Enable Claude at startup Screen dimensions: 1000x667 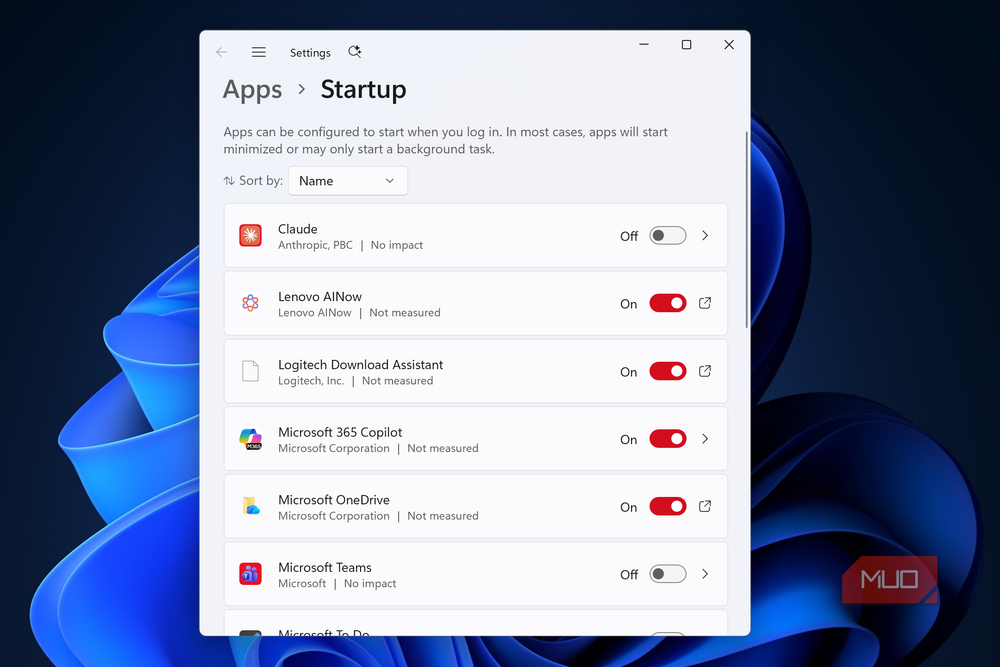[x=668, y=235]
